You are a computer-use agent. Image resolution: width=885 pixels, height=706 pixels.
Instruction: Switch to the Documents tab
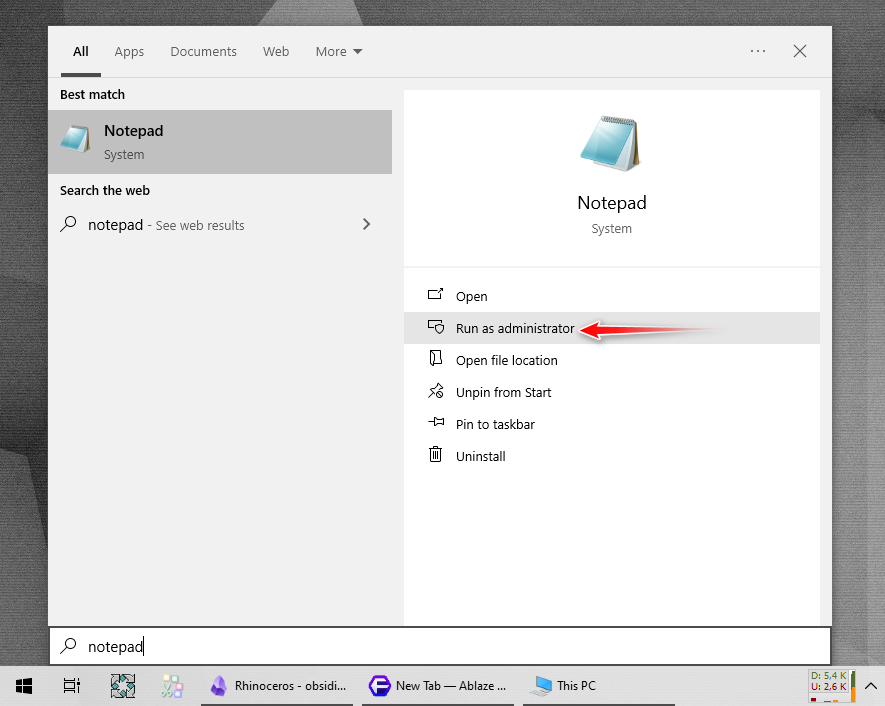[203, 52]
